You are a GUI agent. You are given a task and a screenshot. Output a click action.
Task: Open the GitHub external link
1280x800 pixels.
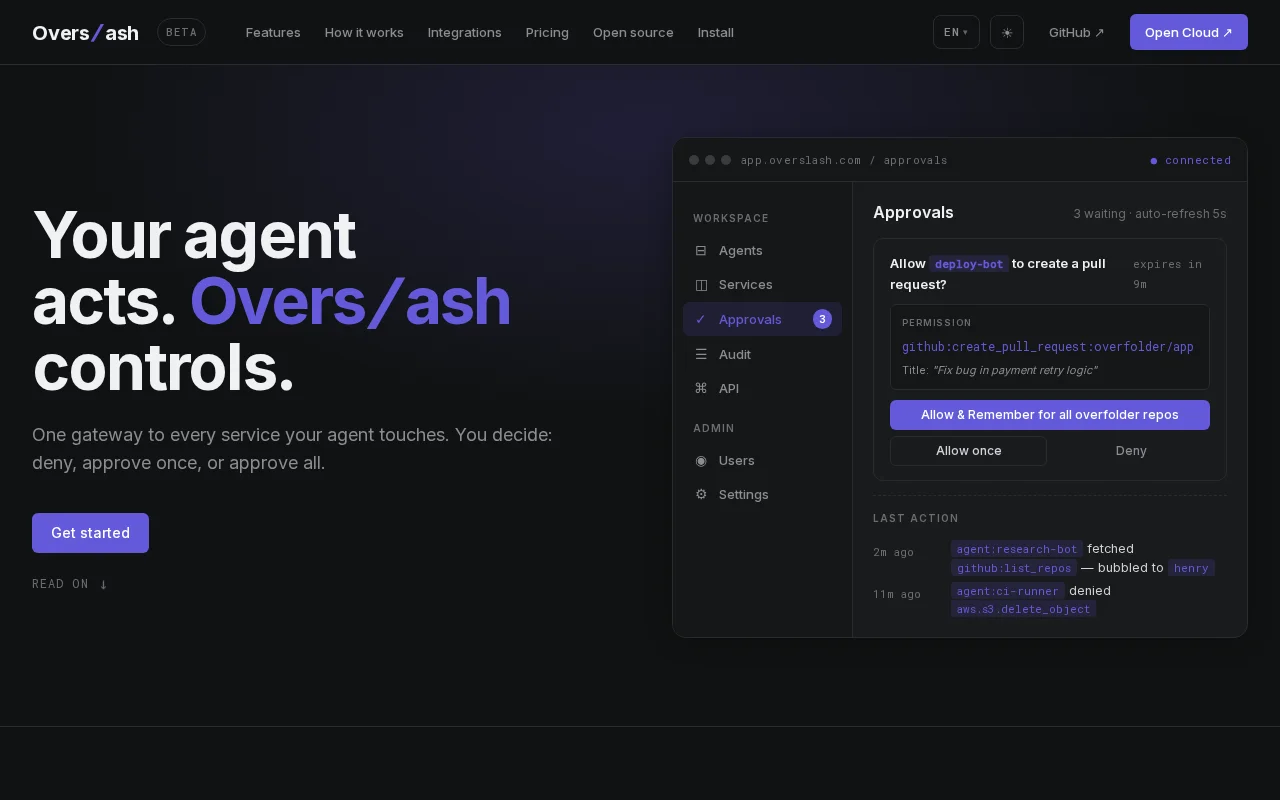click(1077, 32)
